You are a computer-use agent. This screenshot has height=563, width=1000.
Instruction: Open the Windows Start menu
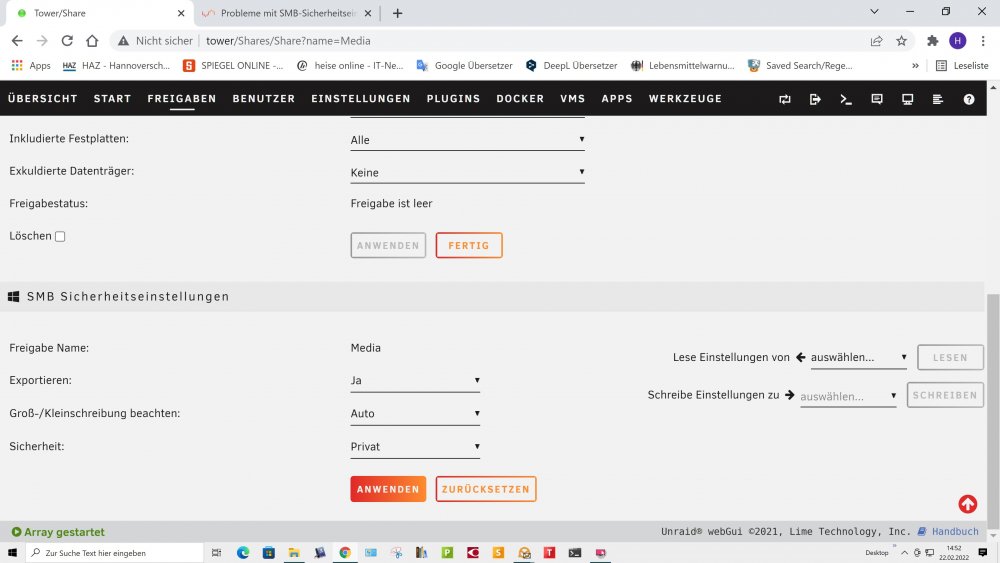(x=12, y=553)
